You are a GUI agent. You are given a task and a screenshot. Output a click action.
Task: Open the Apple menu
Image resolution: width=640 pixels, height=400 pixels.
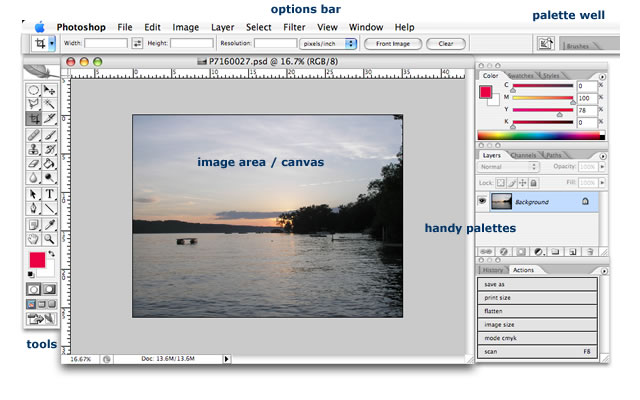40,27
